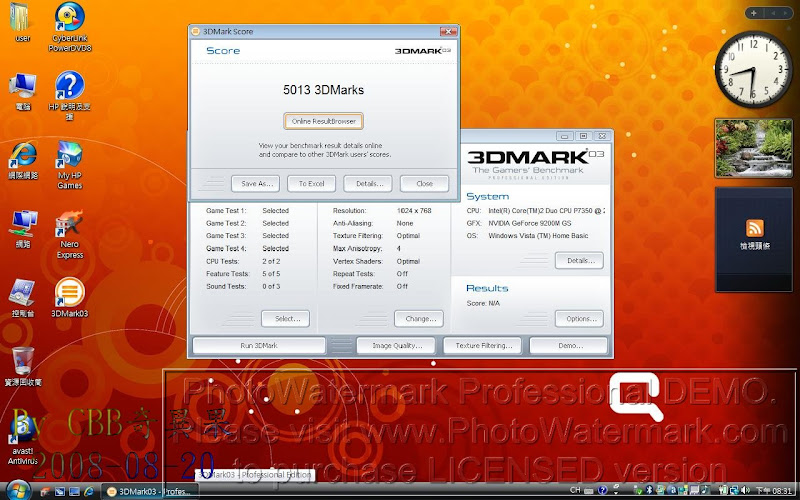Open the Network desktop icon
Viewport: 800px width, 500px height.
coord(23,229)
